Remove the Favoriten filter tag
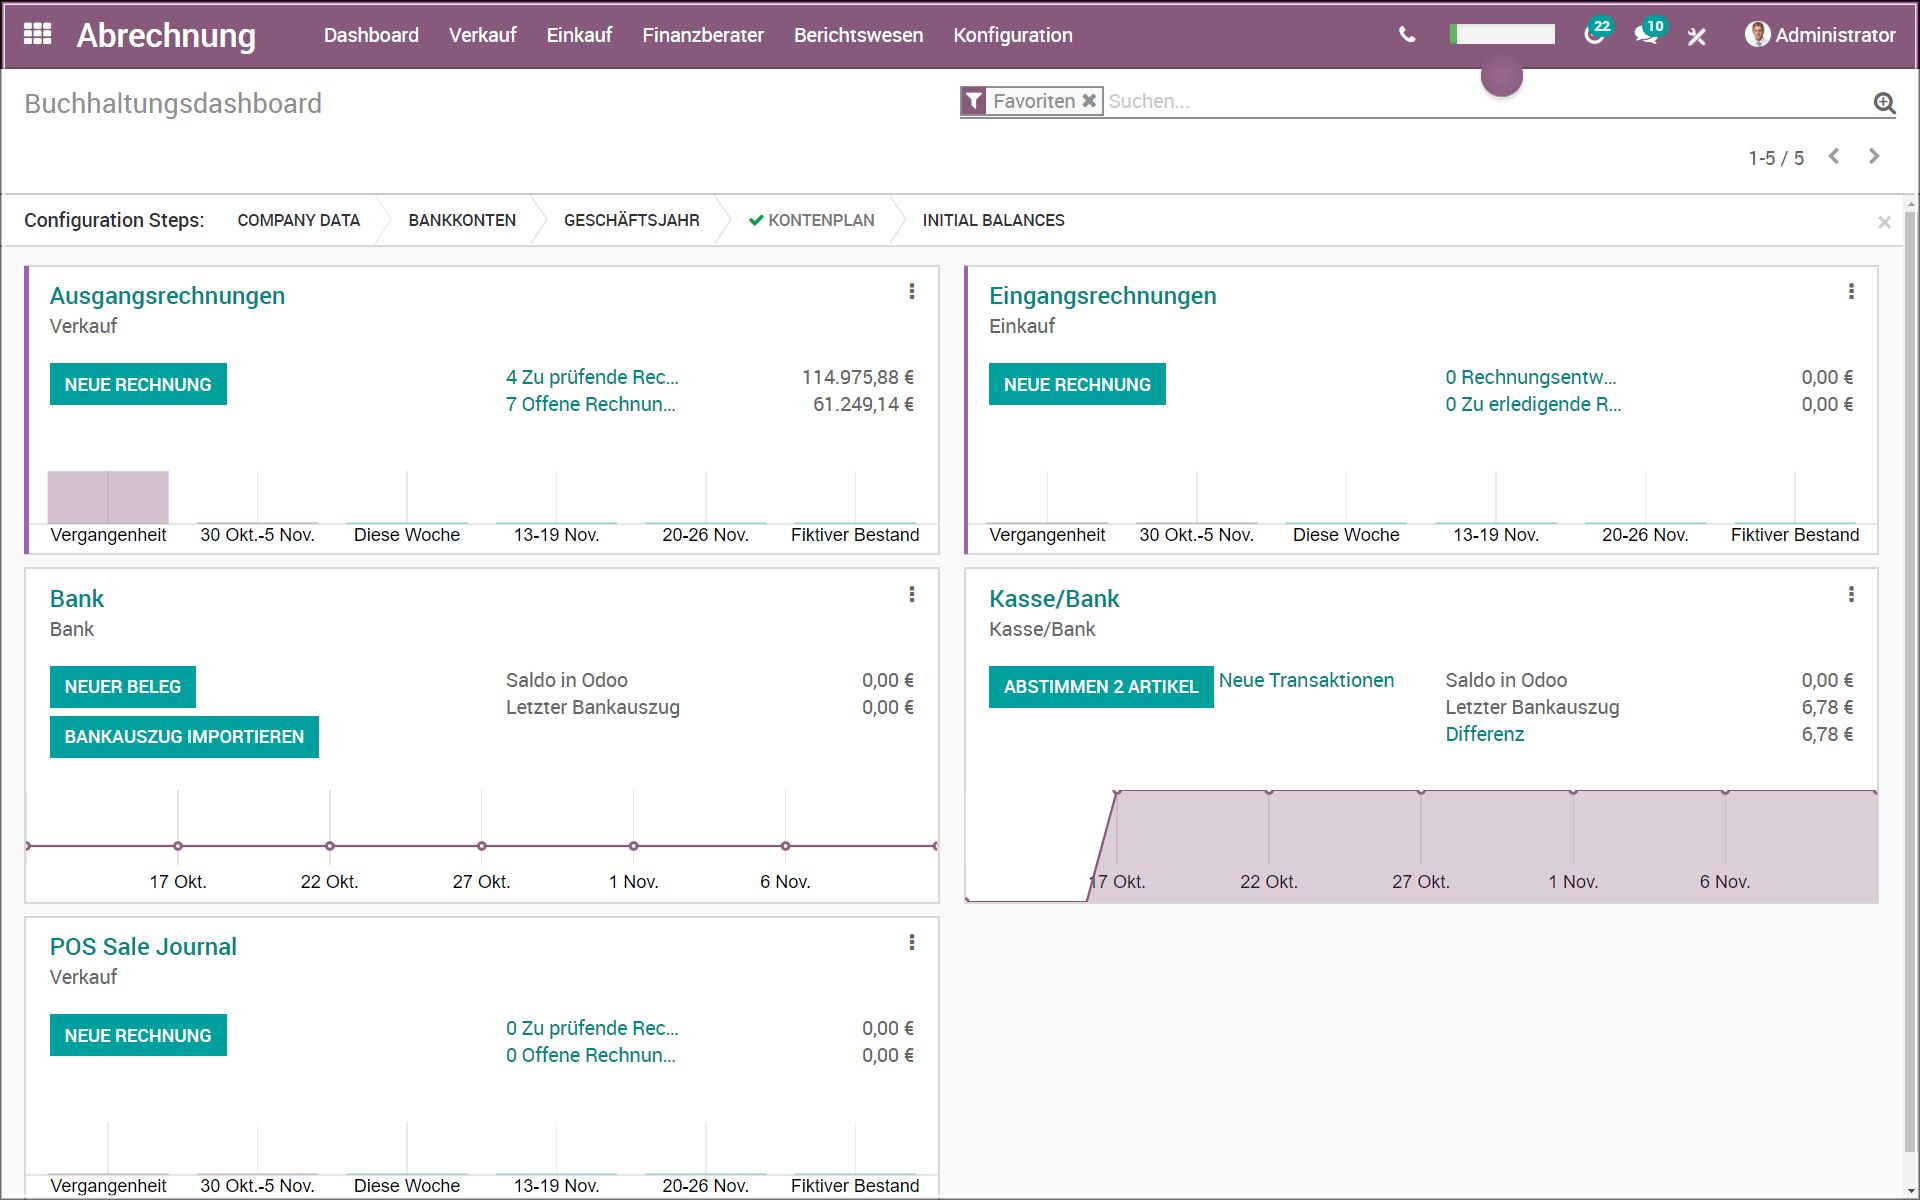1920x1200 pixels. (x=1089, y=101)
